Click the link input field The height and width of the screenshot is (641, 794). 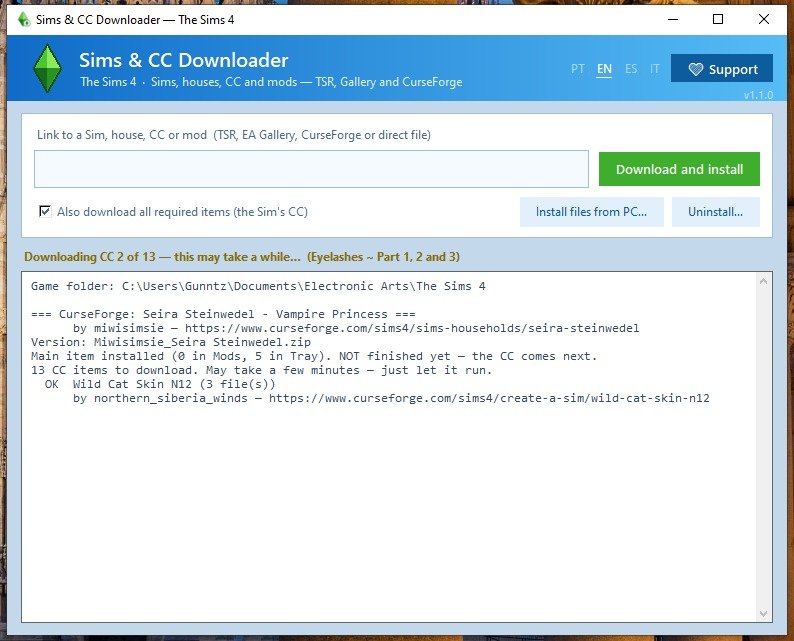[311, 169]
